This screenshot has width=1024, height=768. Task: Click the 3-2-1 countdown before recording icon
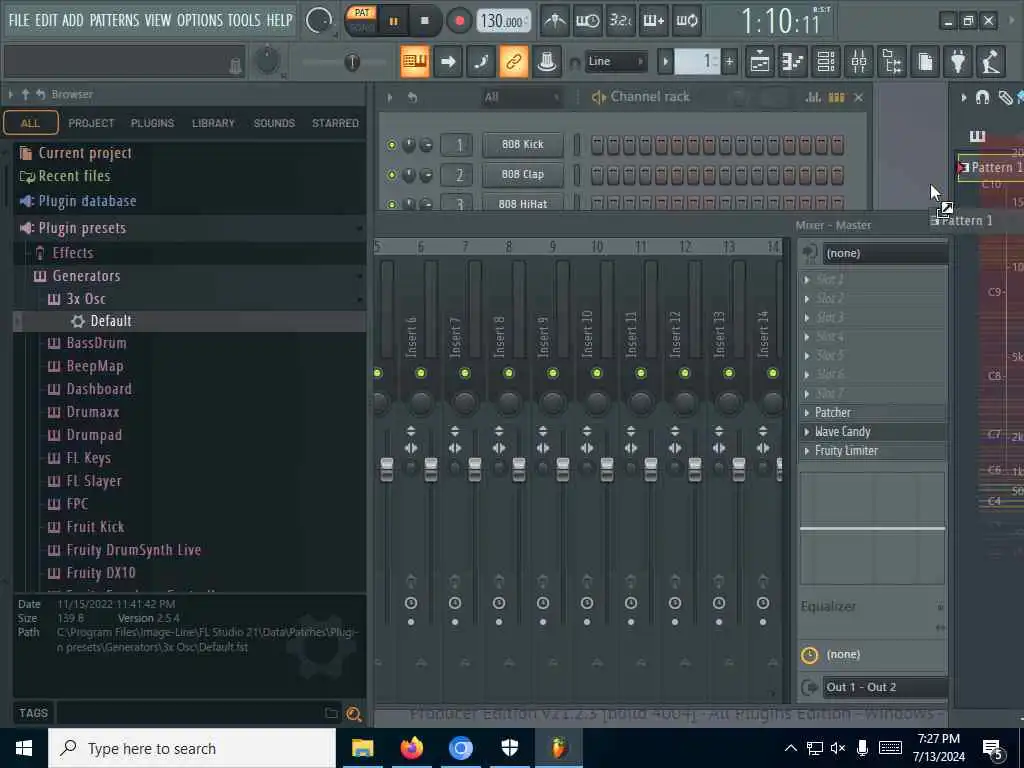[620, 21]
